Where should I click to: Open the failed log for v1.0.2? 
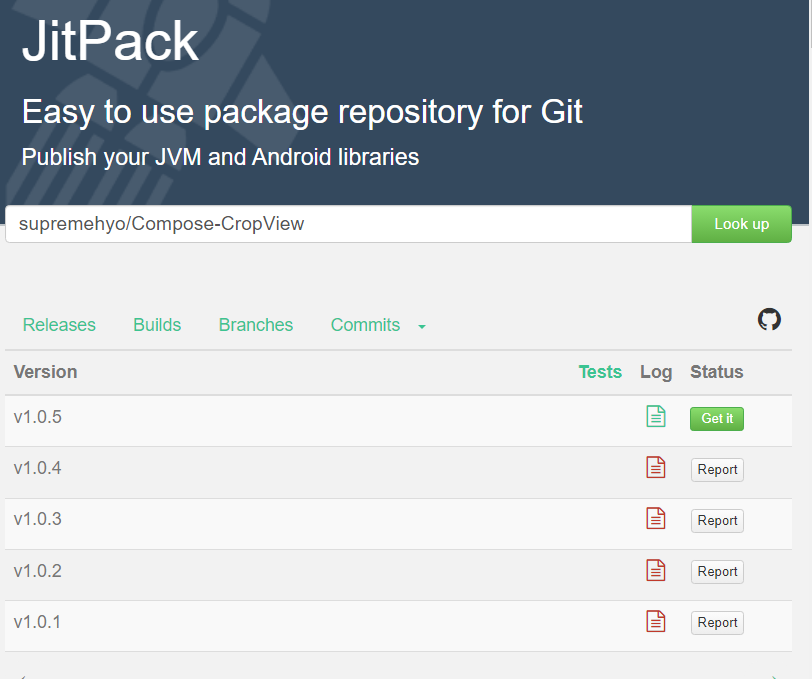[656, 570]
